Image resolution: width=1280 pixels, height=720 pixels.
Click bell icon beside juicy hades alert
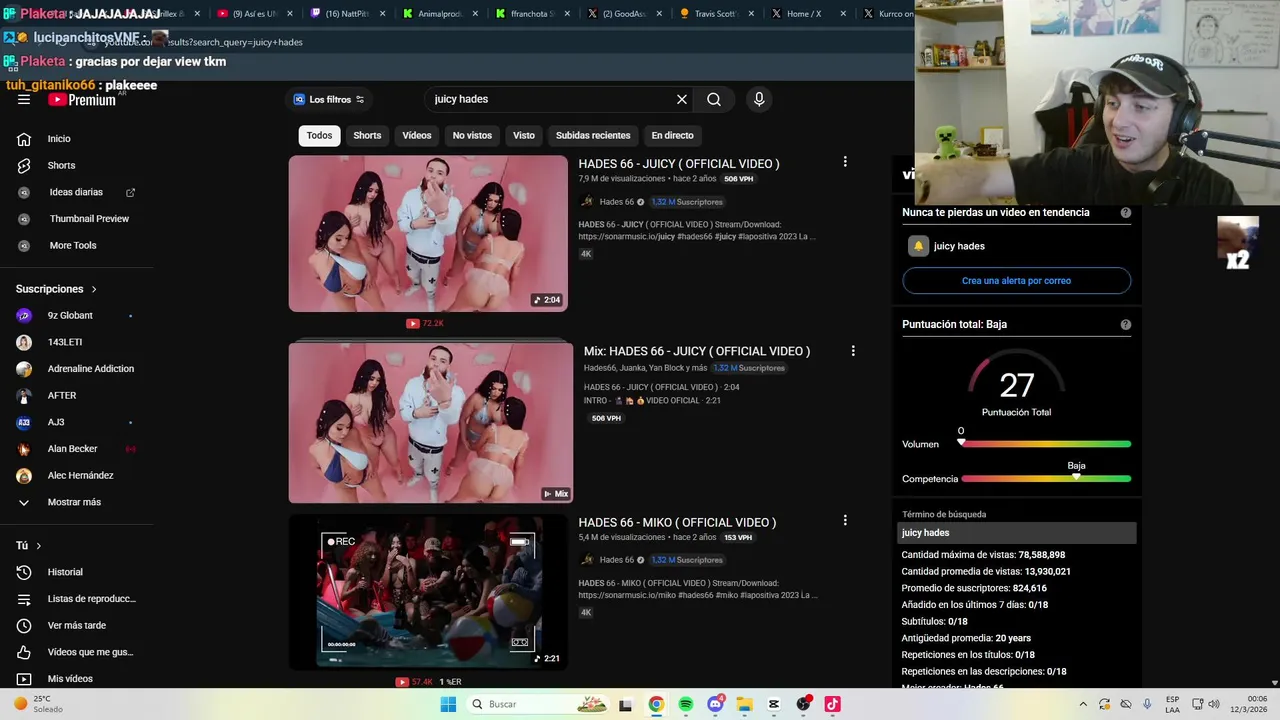(918, 246)
